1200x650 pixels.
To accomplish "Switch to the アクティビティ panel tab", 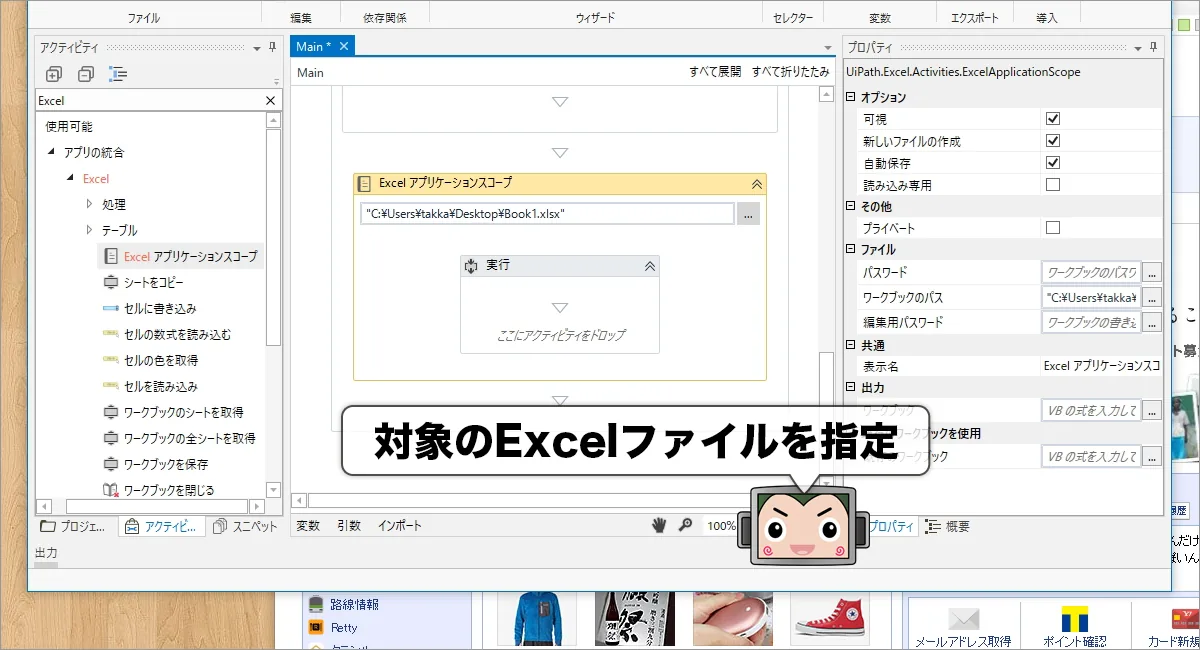I will coord(162,526).
